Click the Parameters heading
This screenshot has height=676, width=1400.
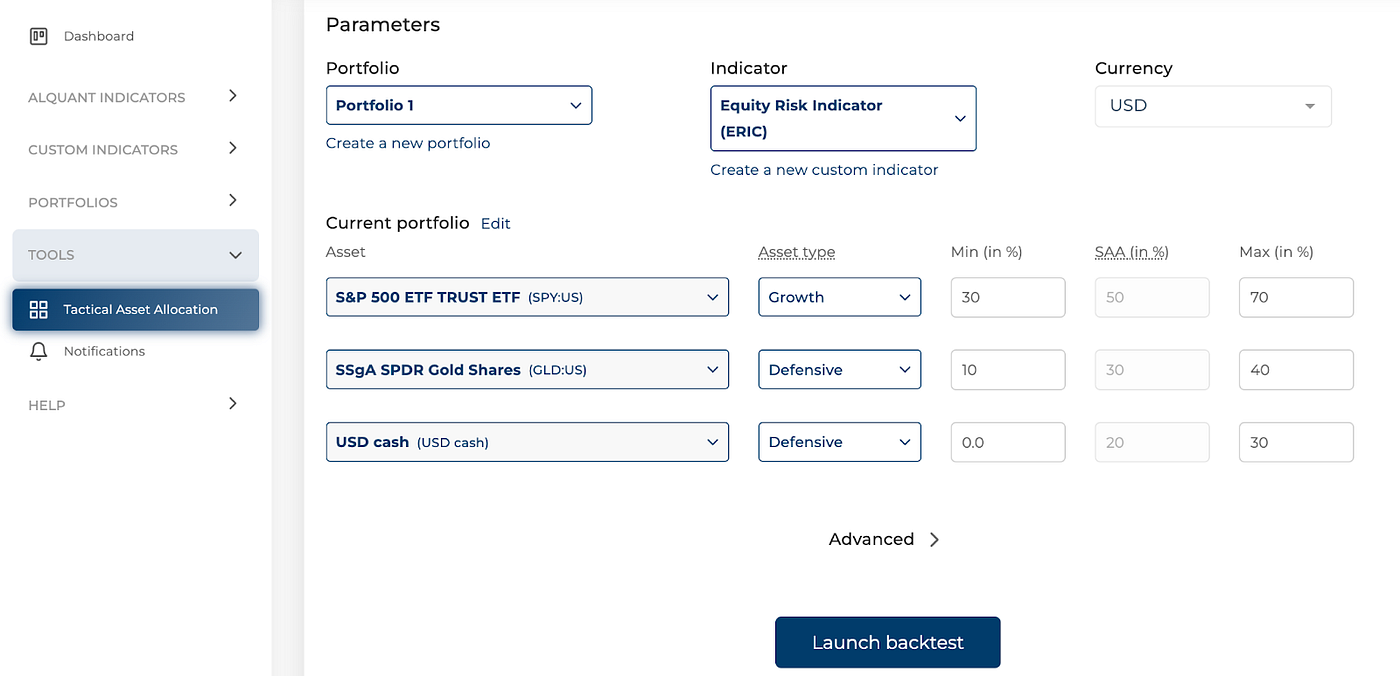(x=383, y=24)
